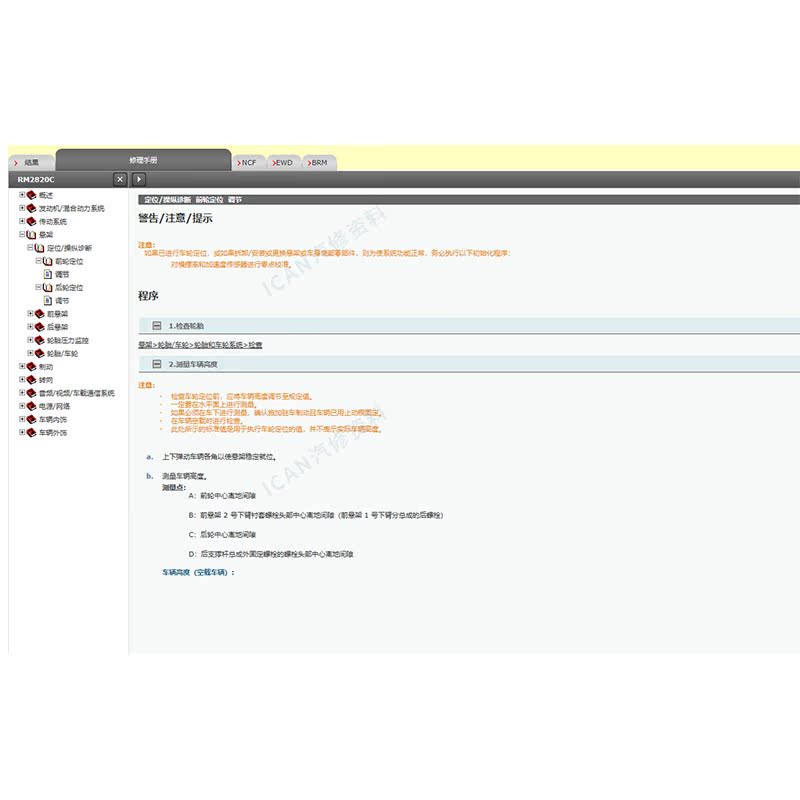800x800 pixels.
Task: Click the book icon beside 概述
Action: pos(31,195)
